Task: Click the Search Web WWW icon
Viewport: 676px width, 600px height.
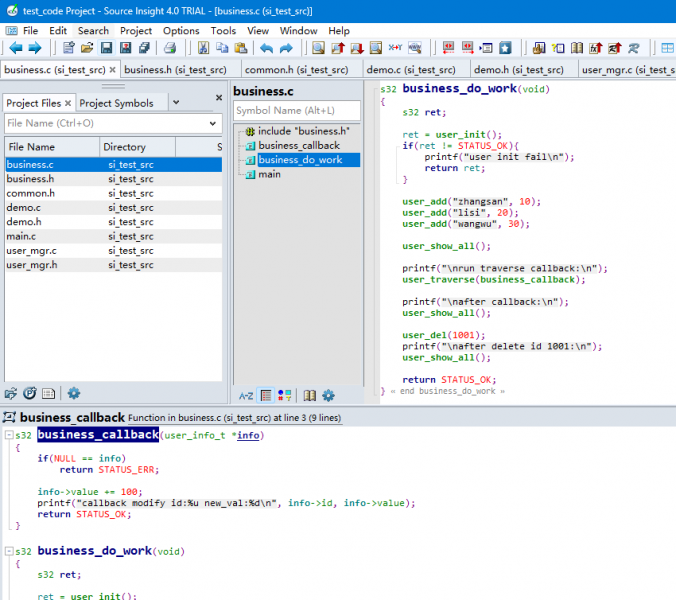Action: tap(415, 48)
